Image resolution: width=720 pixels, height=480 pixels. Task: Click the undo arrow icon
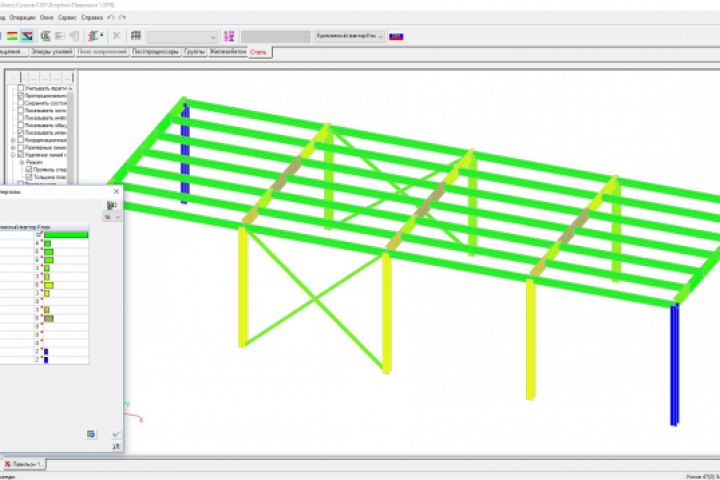[x=111, y=17]
